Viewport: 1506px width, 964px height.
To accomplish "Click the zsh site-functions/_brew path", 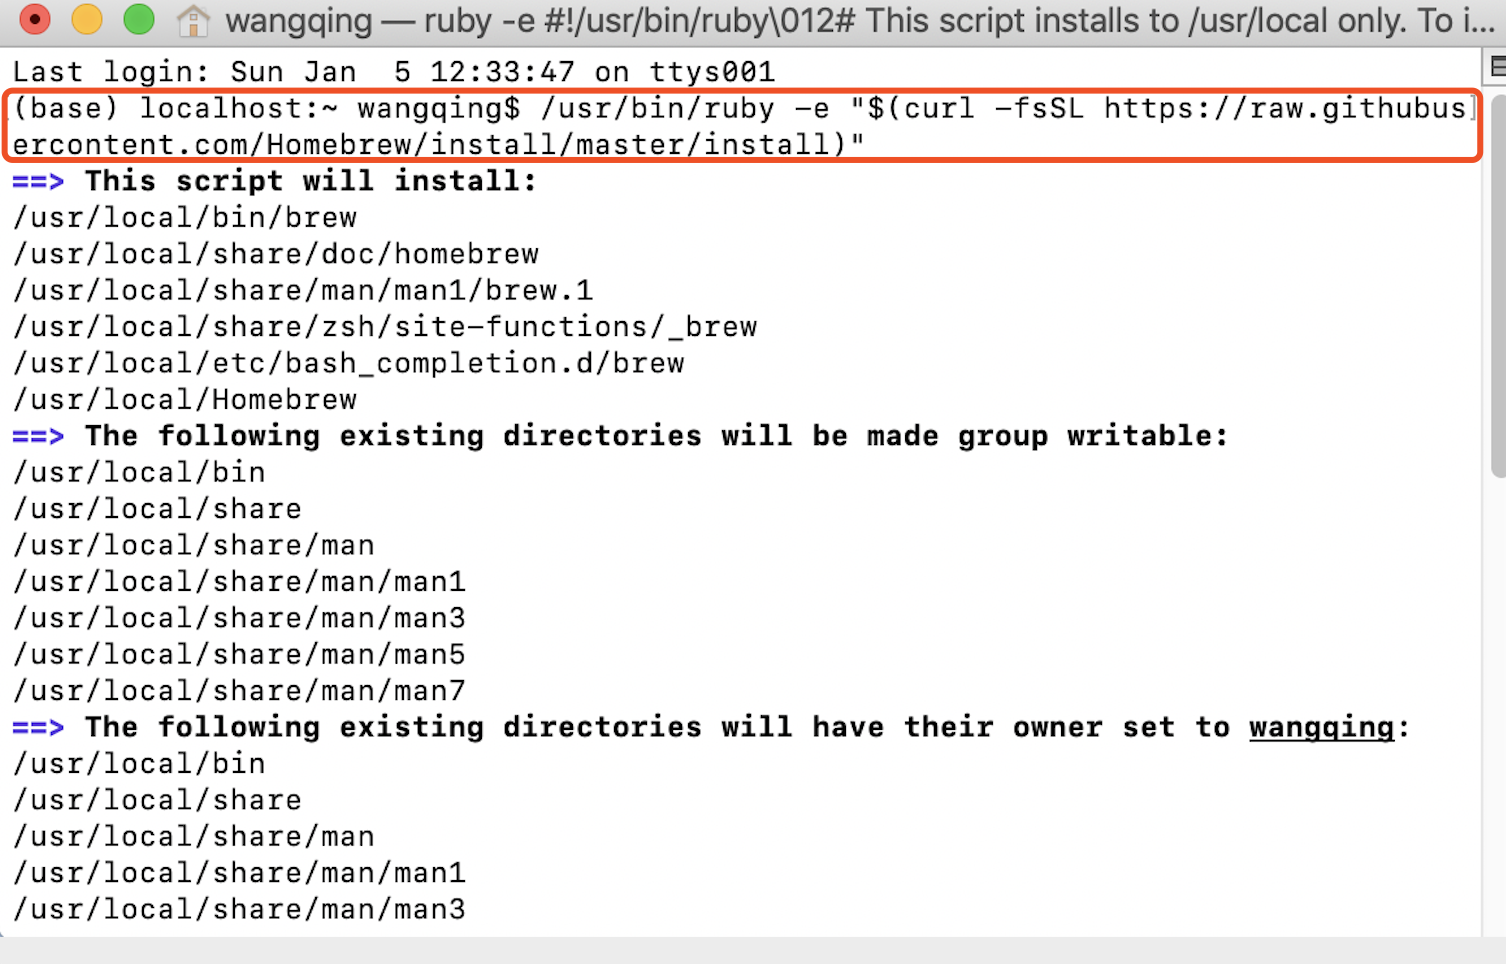I will click(x=385, y=327).
